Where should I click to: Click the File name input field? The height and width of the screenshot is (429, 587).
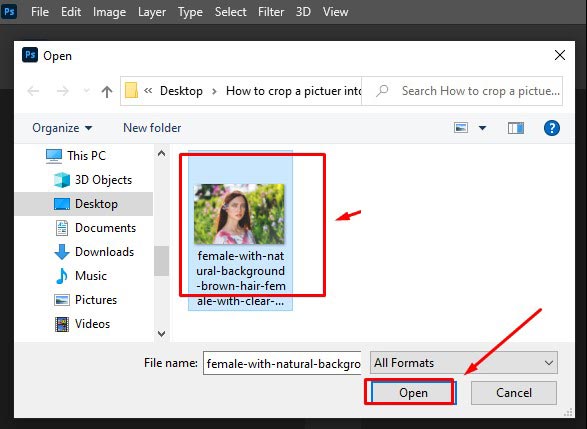click(282, 363)
